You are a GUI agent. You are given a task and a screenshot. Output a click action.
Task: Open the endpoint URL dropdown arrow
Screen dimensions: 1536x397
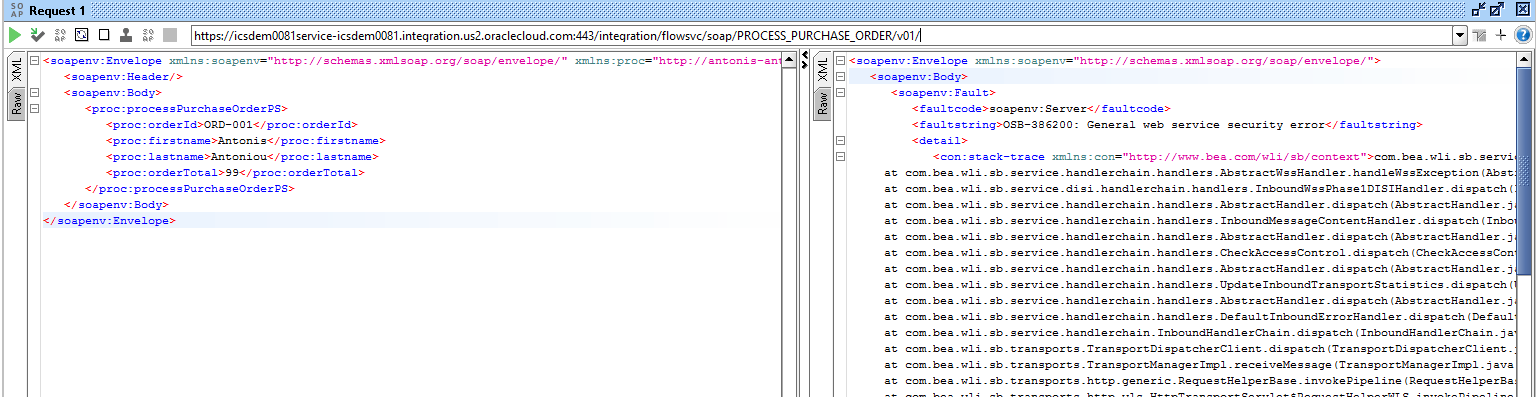point(1460,35)
